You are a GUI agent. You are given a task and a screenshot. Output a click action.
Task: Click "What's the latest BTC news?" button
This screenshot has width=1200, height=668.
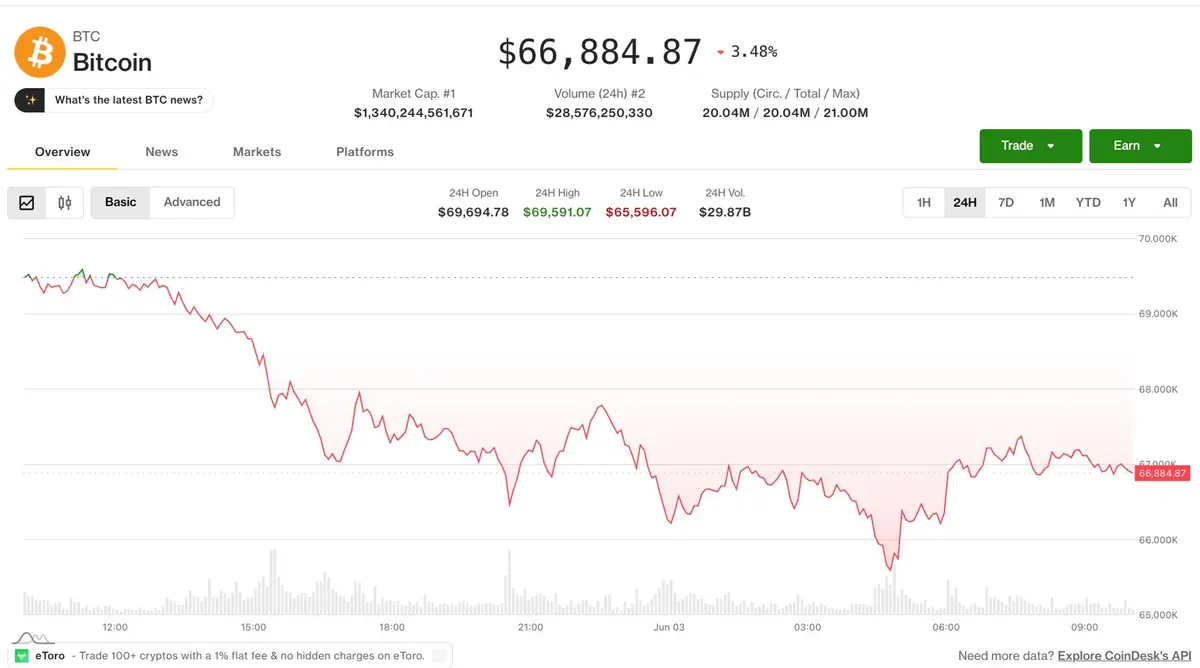pos(114,100)
